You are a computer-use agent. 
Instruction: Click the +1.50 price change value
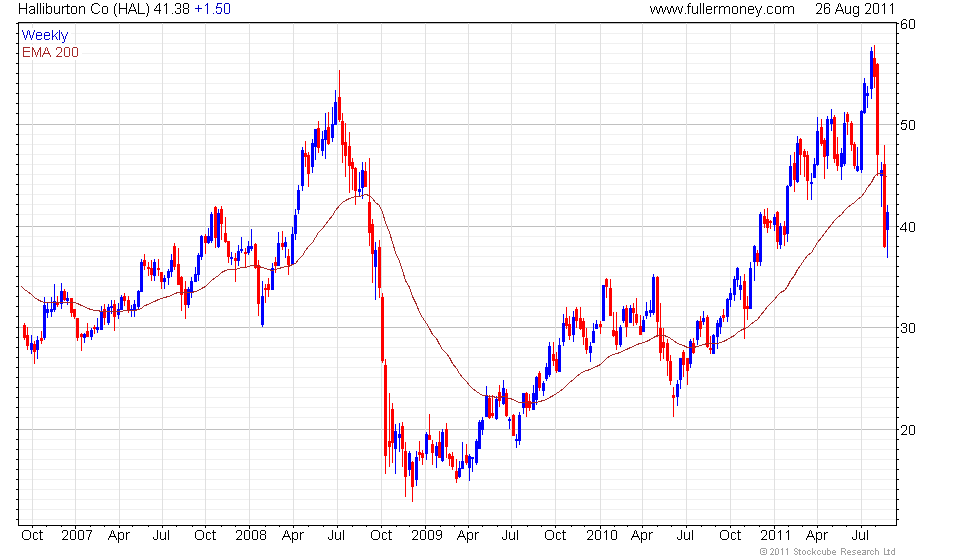(x=212, y=9)
